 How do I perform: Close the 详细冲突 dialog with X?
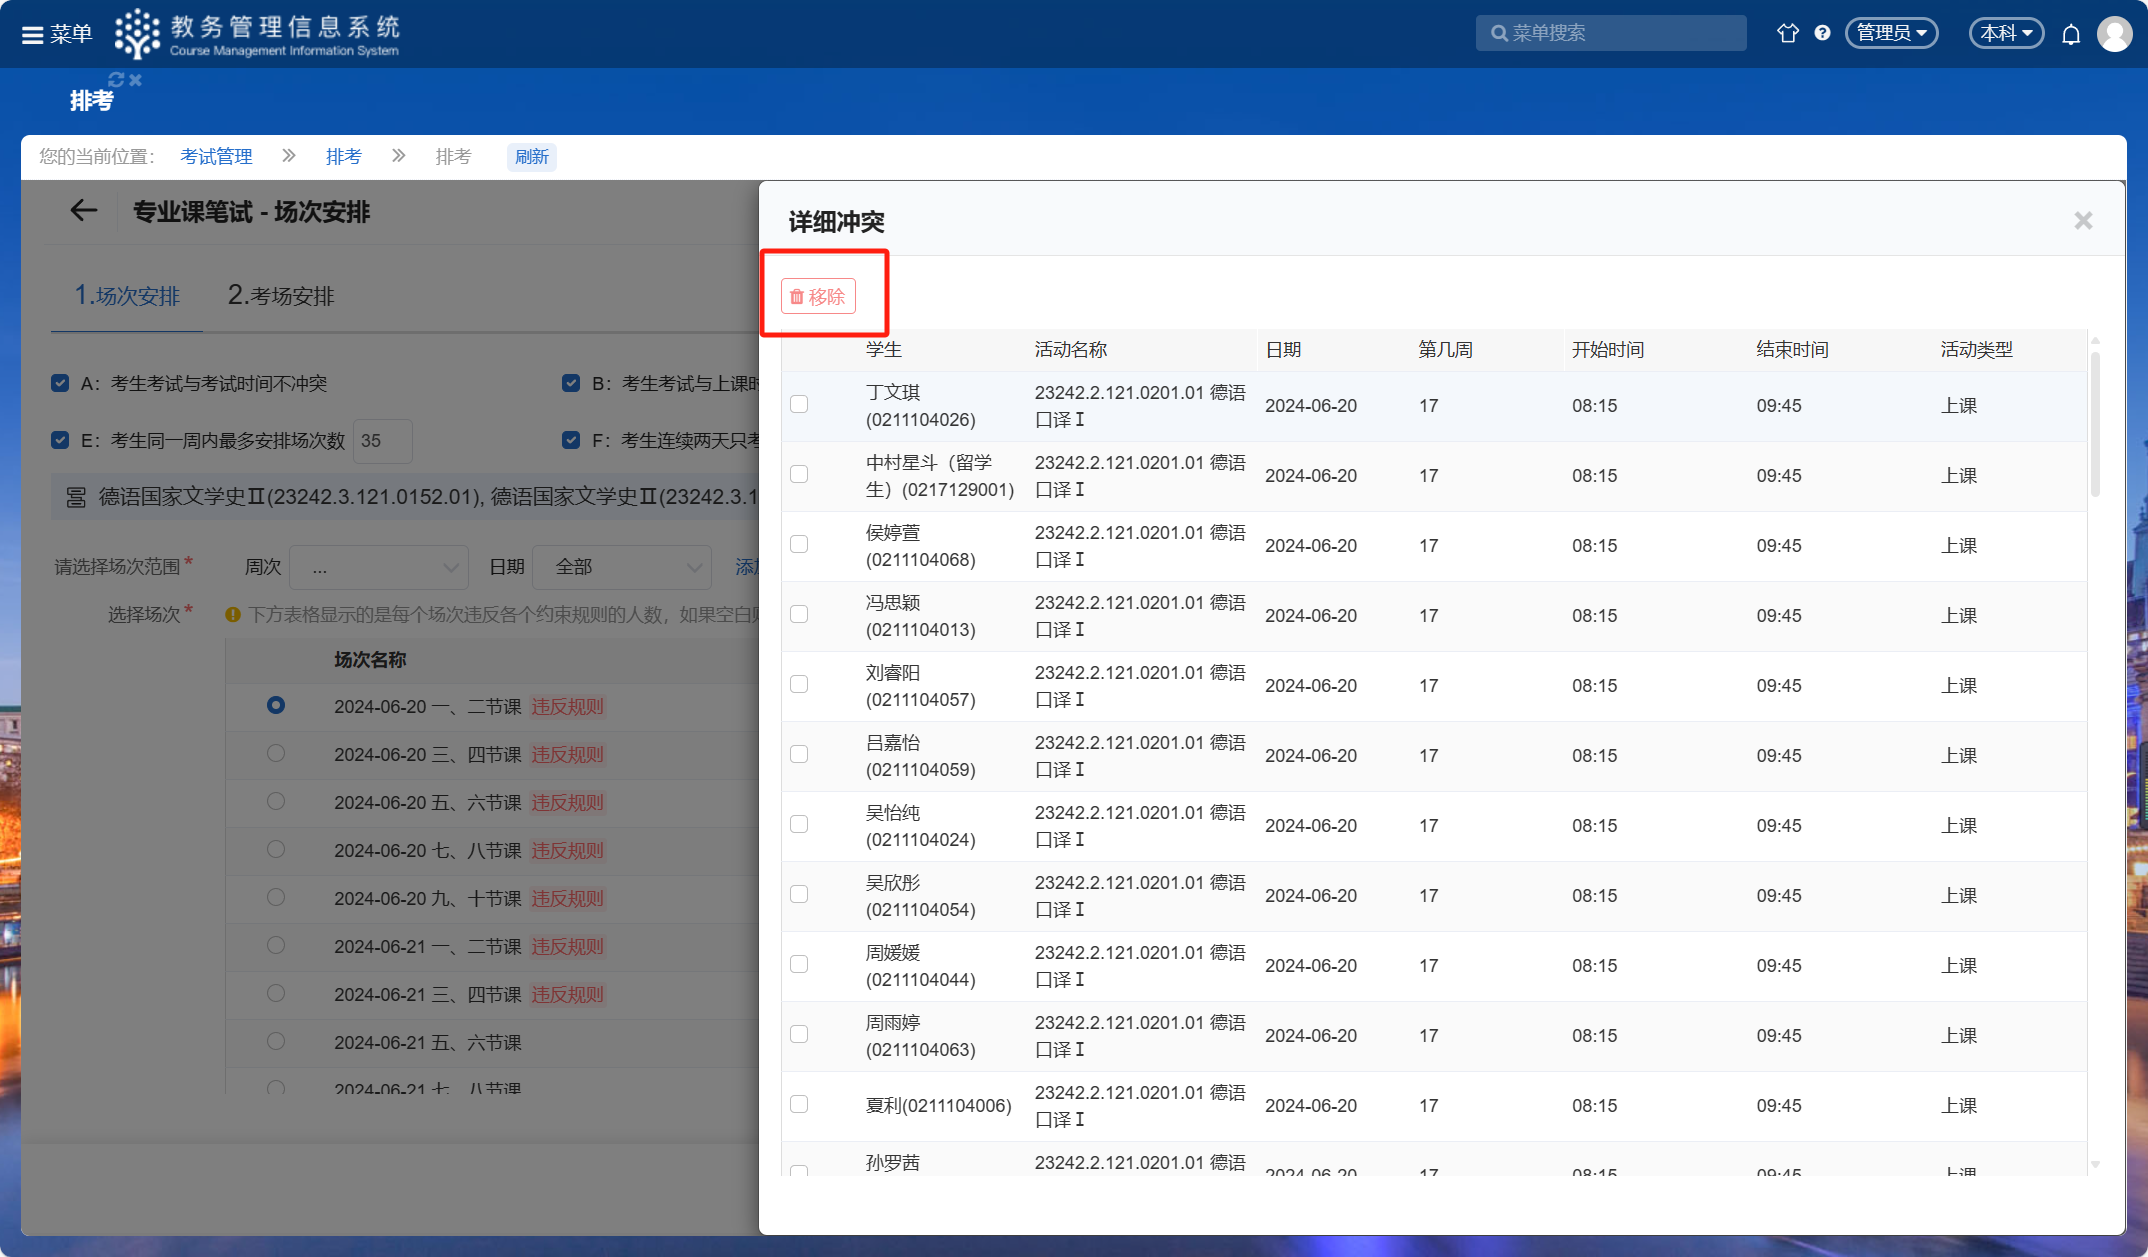[2083, 220]
